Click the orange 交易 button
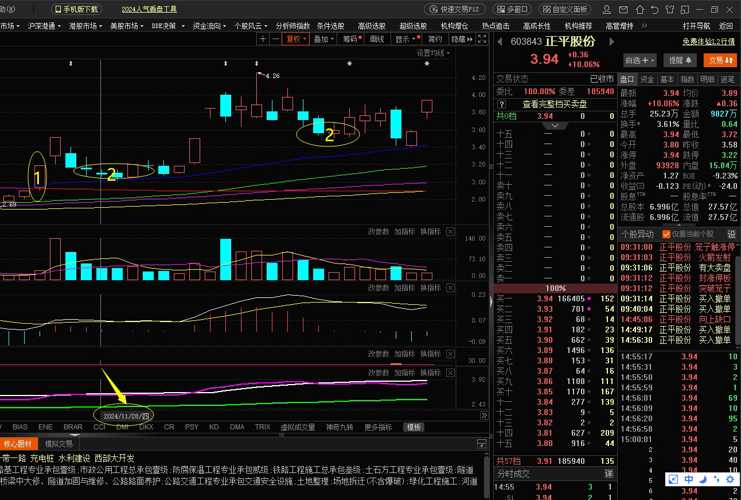 pyautogui.click(x=718, y=60)
